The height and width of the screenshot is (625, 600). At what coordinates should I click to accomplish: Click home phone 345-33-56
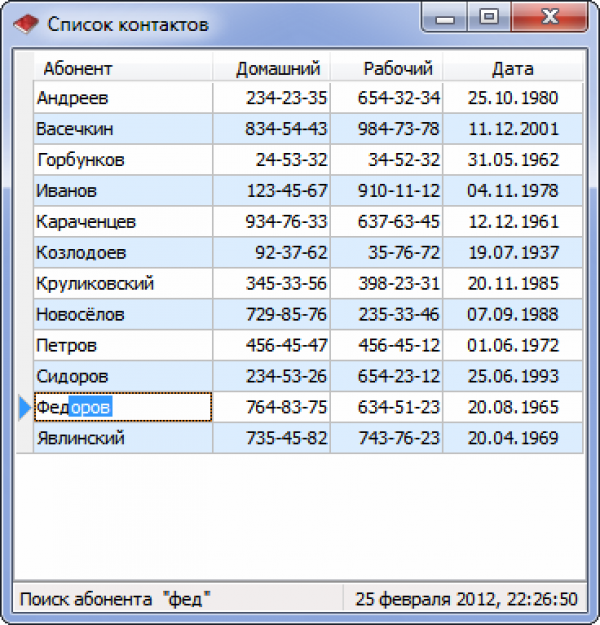point(271,283)
